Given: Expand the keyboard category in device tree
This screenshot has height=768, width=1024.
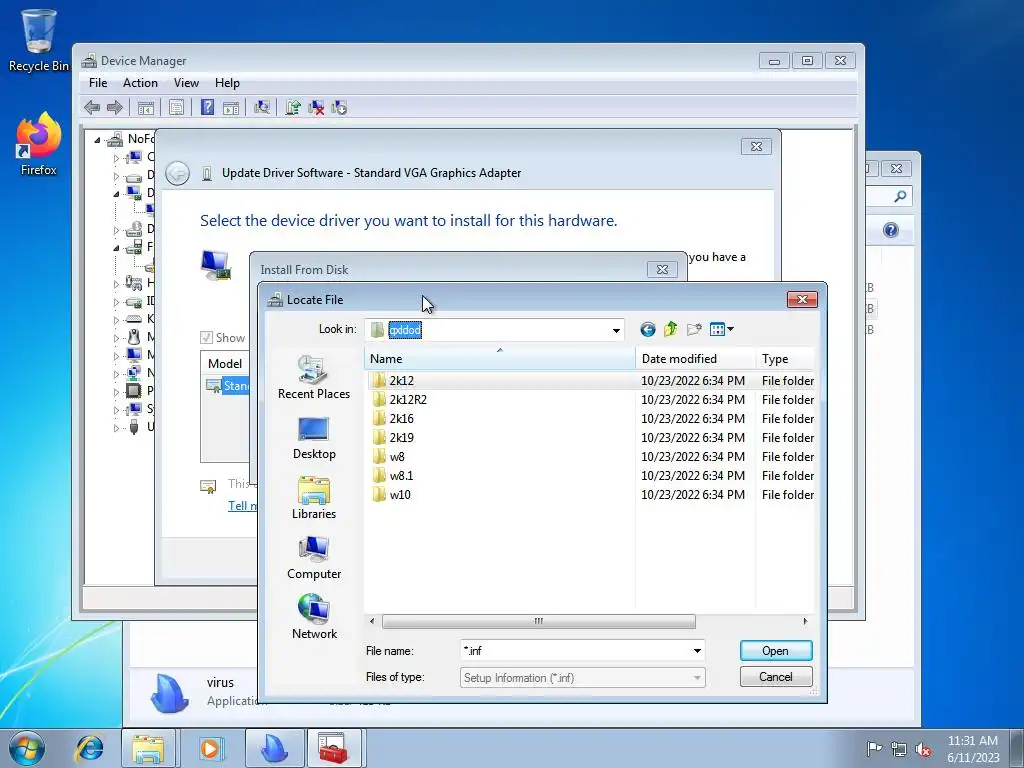Looking at the screenshot, I should click(116, 319).
